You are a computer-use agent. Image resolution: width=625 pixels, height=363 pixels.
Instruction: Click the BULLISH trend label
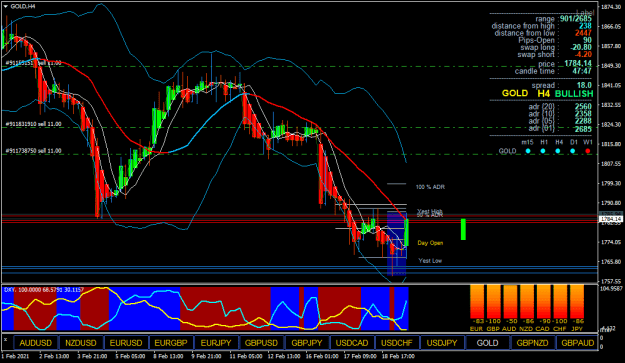[x=574, y=94]
